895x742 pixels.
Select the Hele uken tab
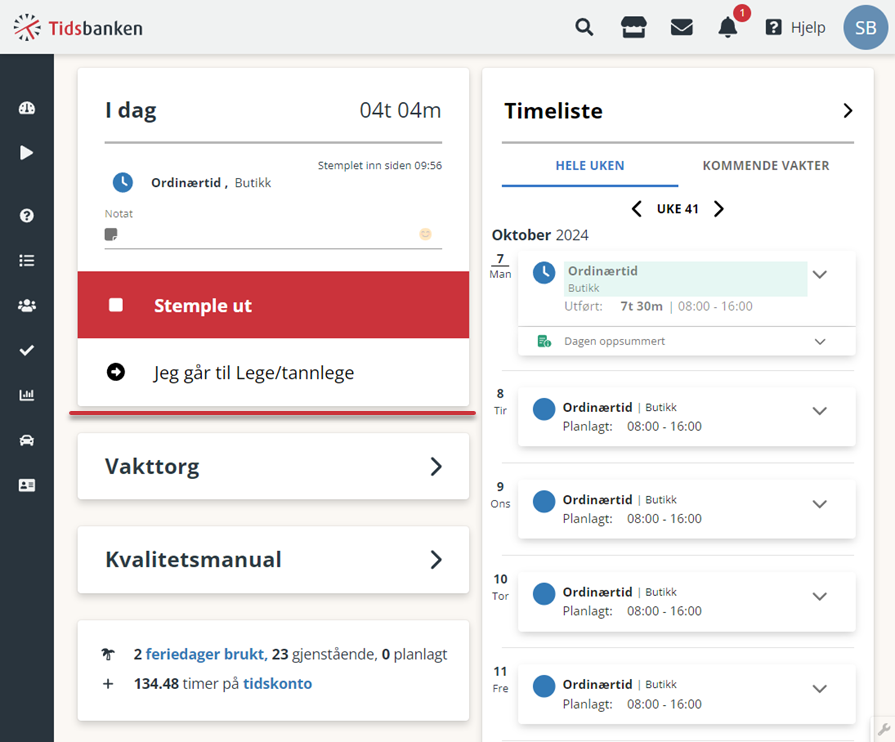pos(590,166)
